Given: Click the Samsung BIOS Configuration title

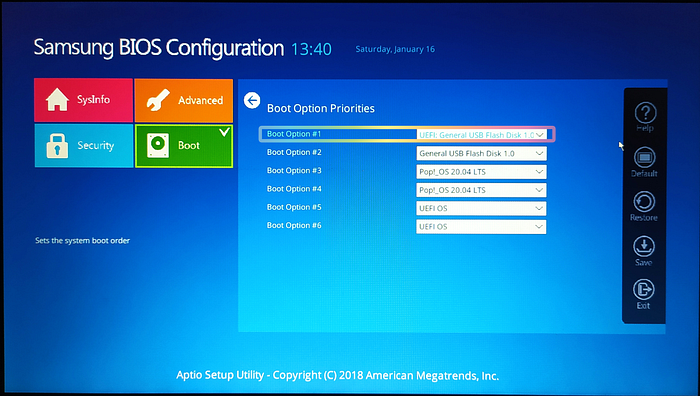Looking at the screenshot, I should pos(158,48).
